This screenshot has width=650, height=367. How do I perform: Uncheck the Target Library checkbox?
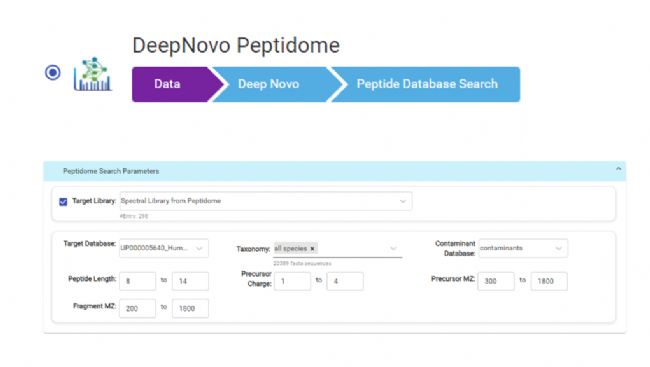63,202
